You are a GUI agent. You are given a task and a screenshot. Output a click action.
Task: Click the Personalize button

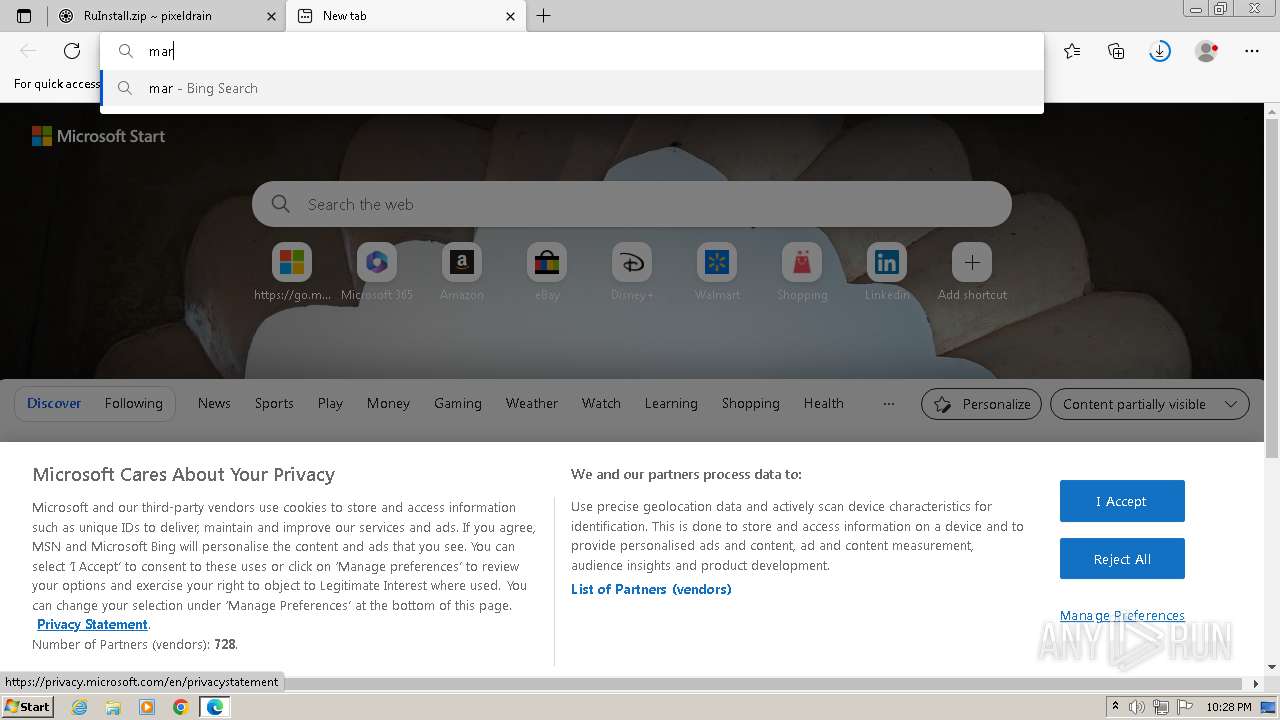[x=981, y=404]
